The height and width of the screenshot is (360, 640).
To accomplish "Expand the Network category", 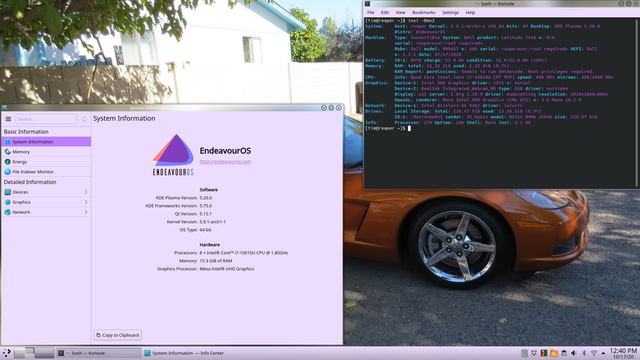I will [46, 212].
